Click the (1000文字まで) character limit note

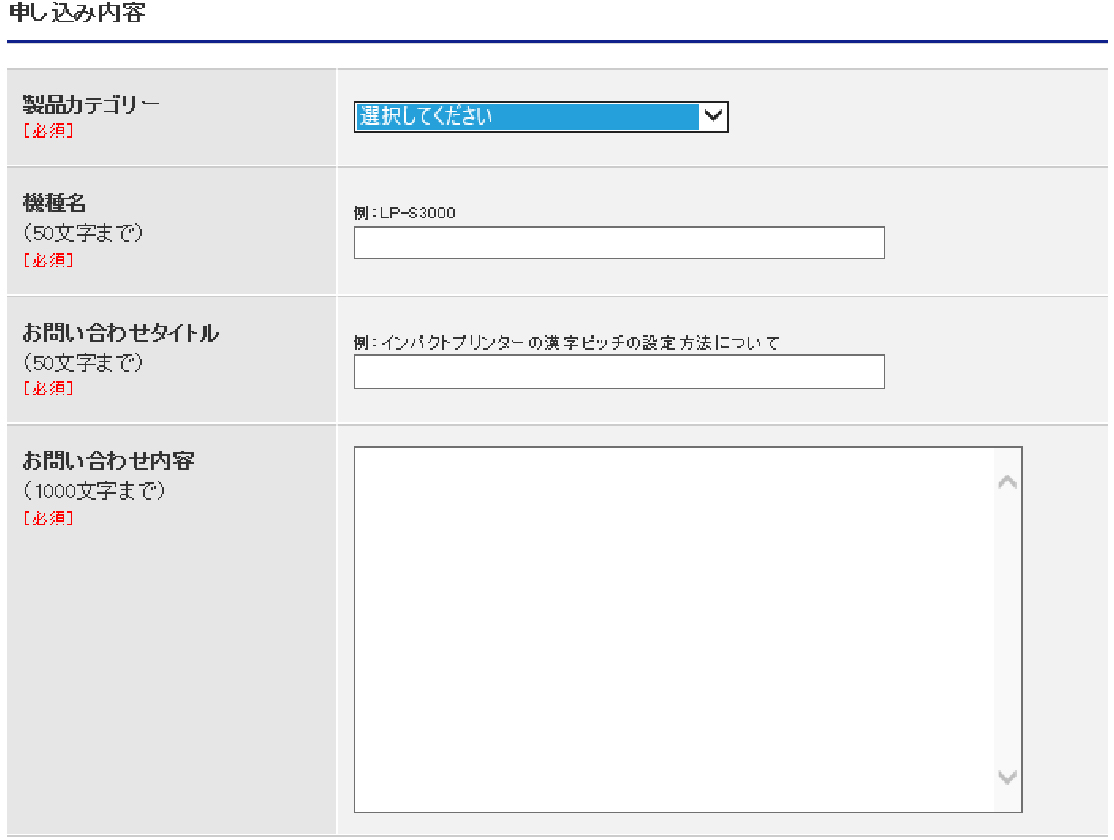pyautogui.click(x=94, y=491)
